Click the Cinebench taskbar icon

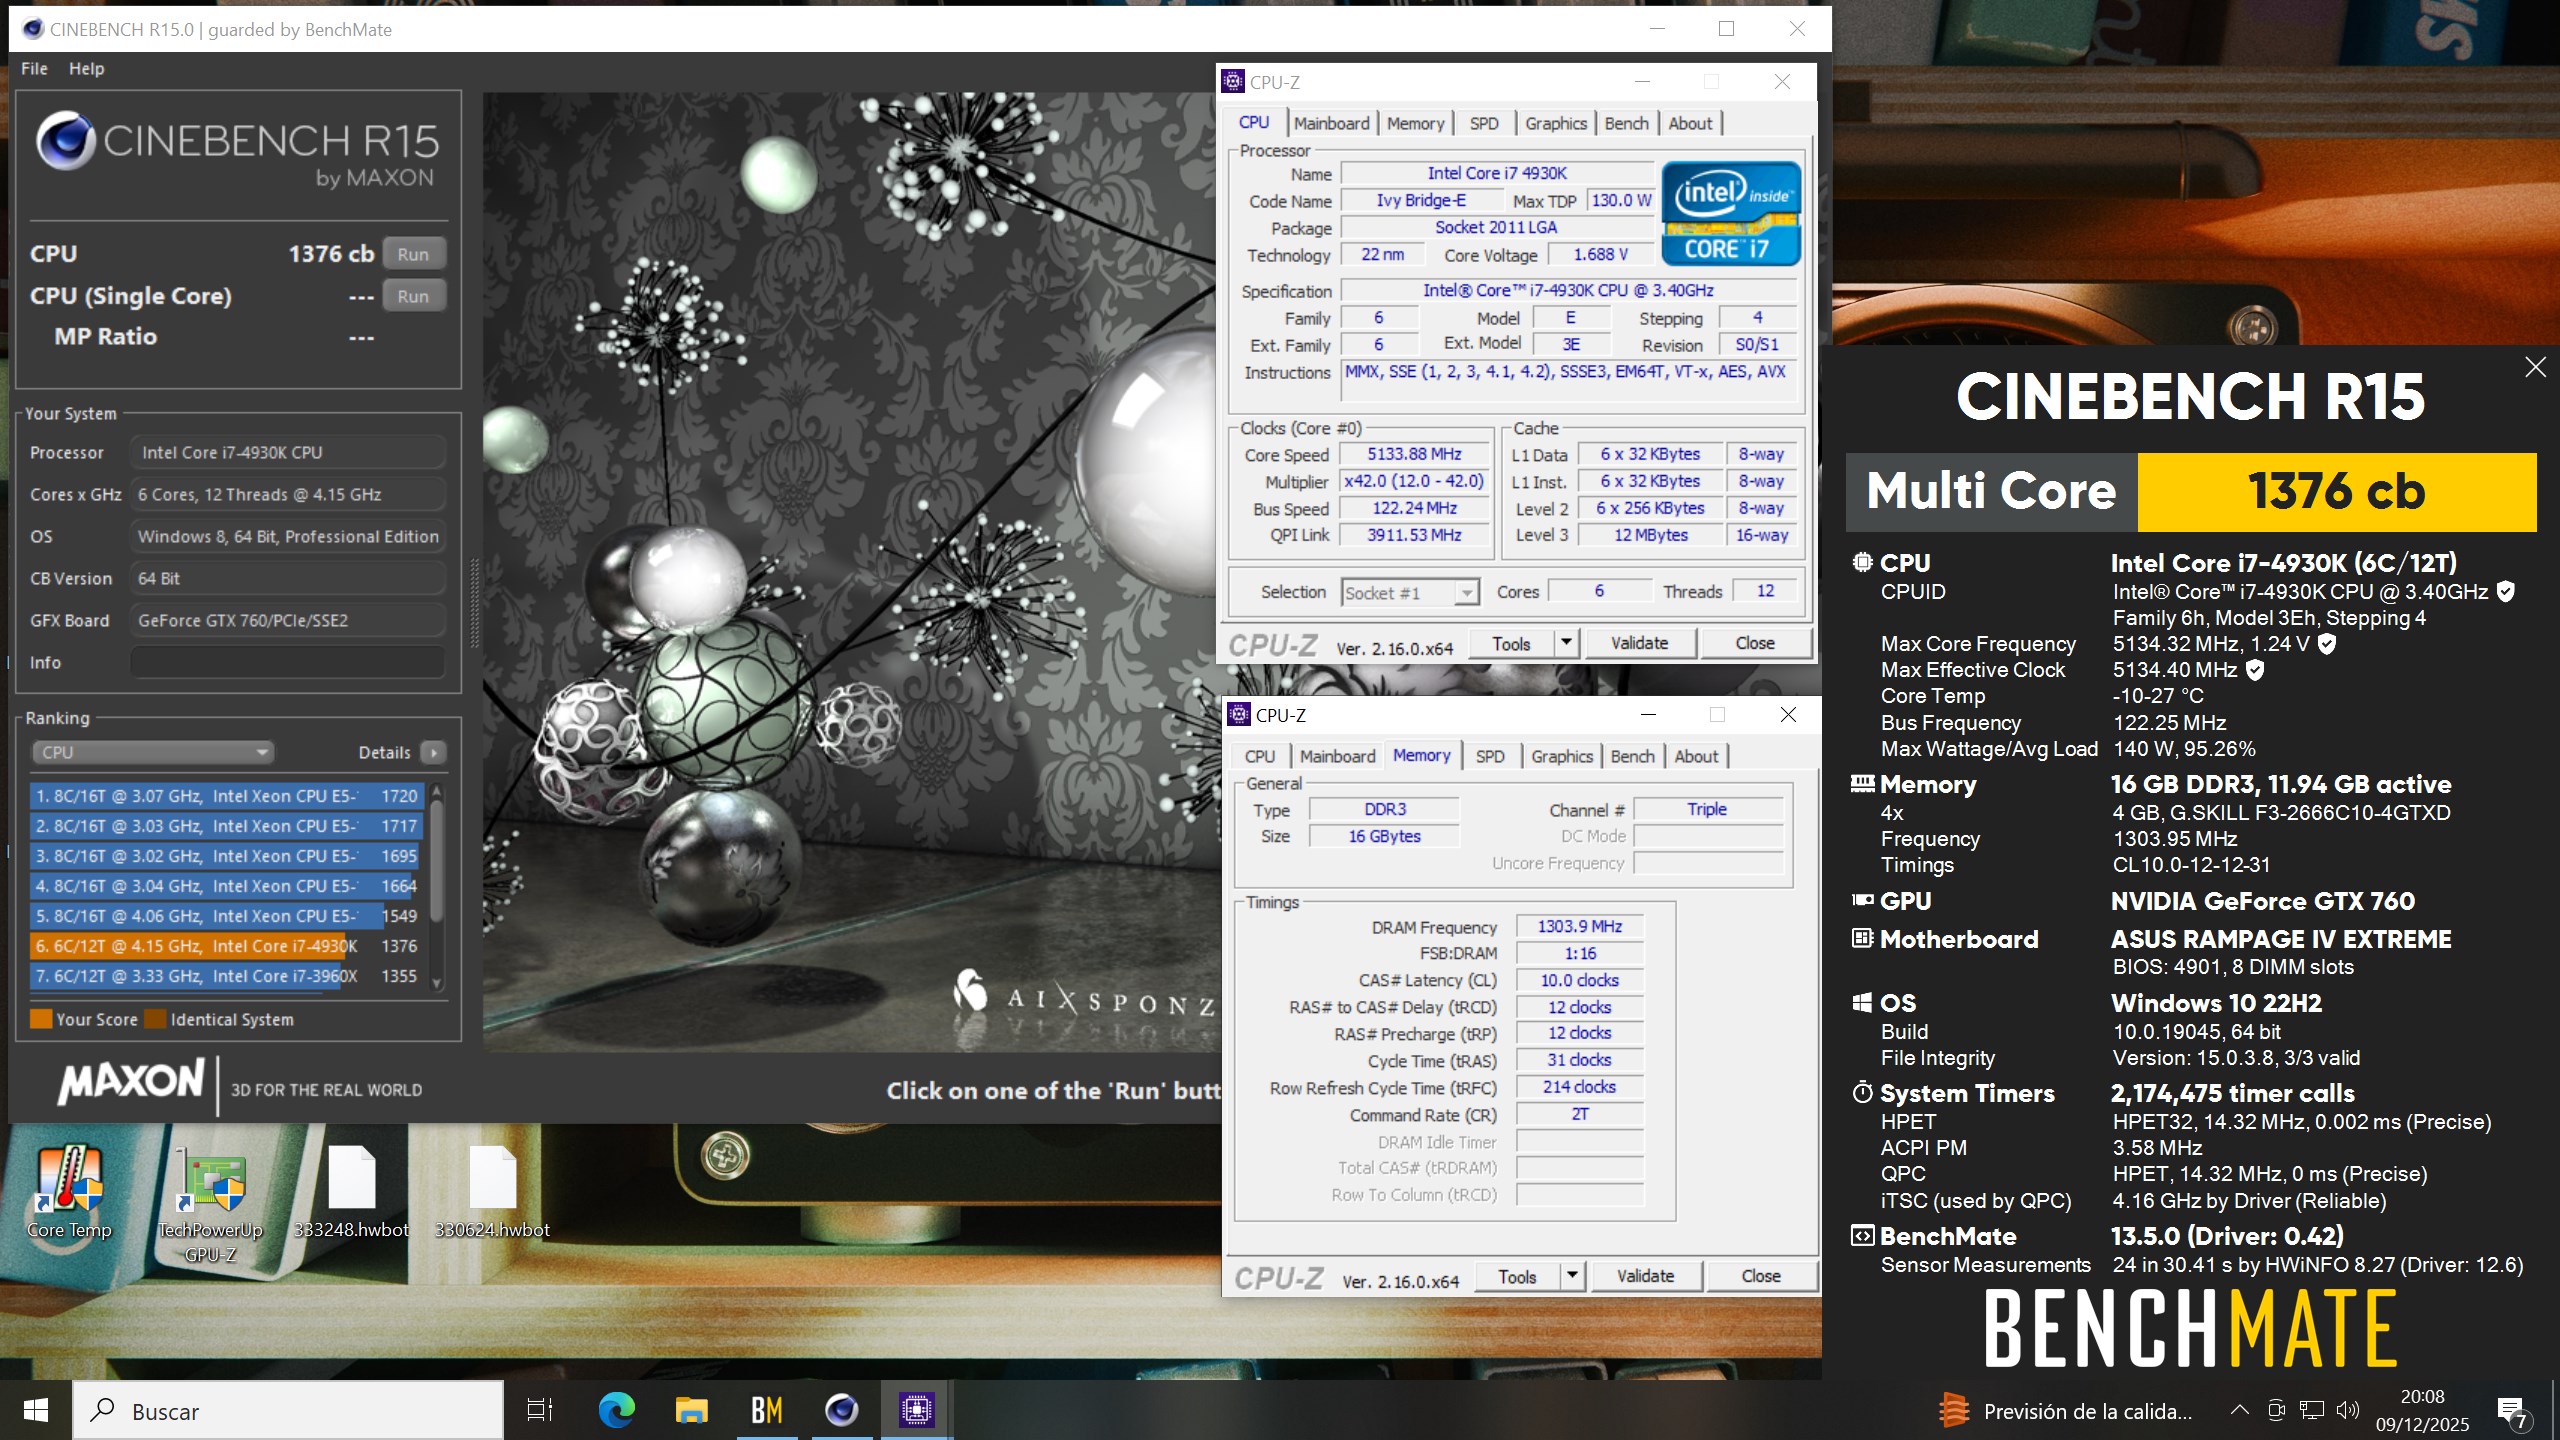[x=841, y=1410]
